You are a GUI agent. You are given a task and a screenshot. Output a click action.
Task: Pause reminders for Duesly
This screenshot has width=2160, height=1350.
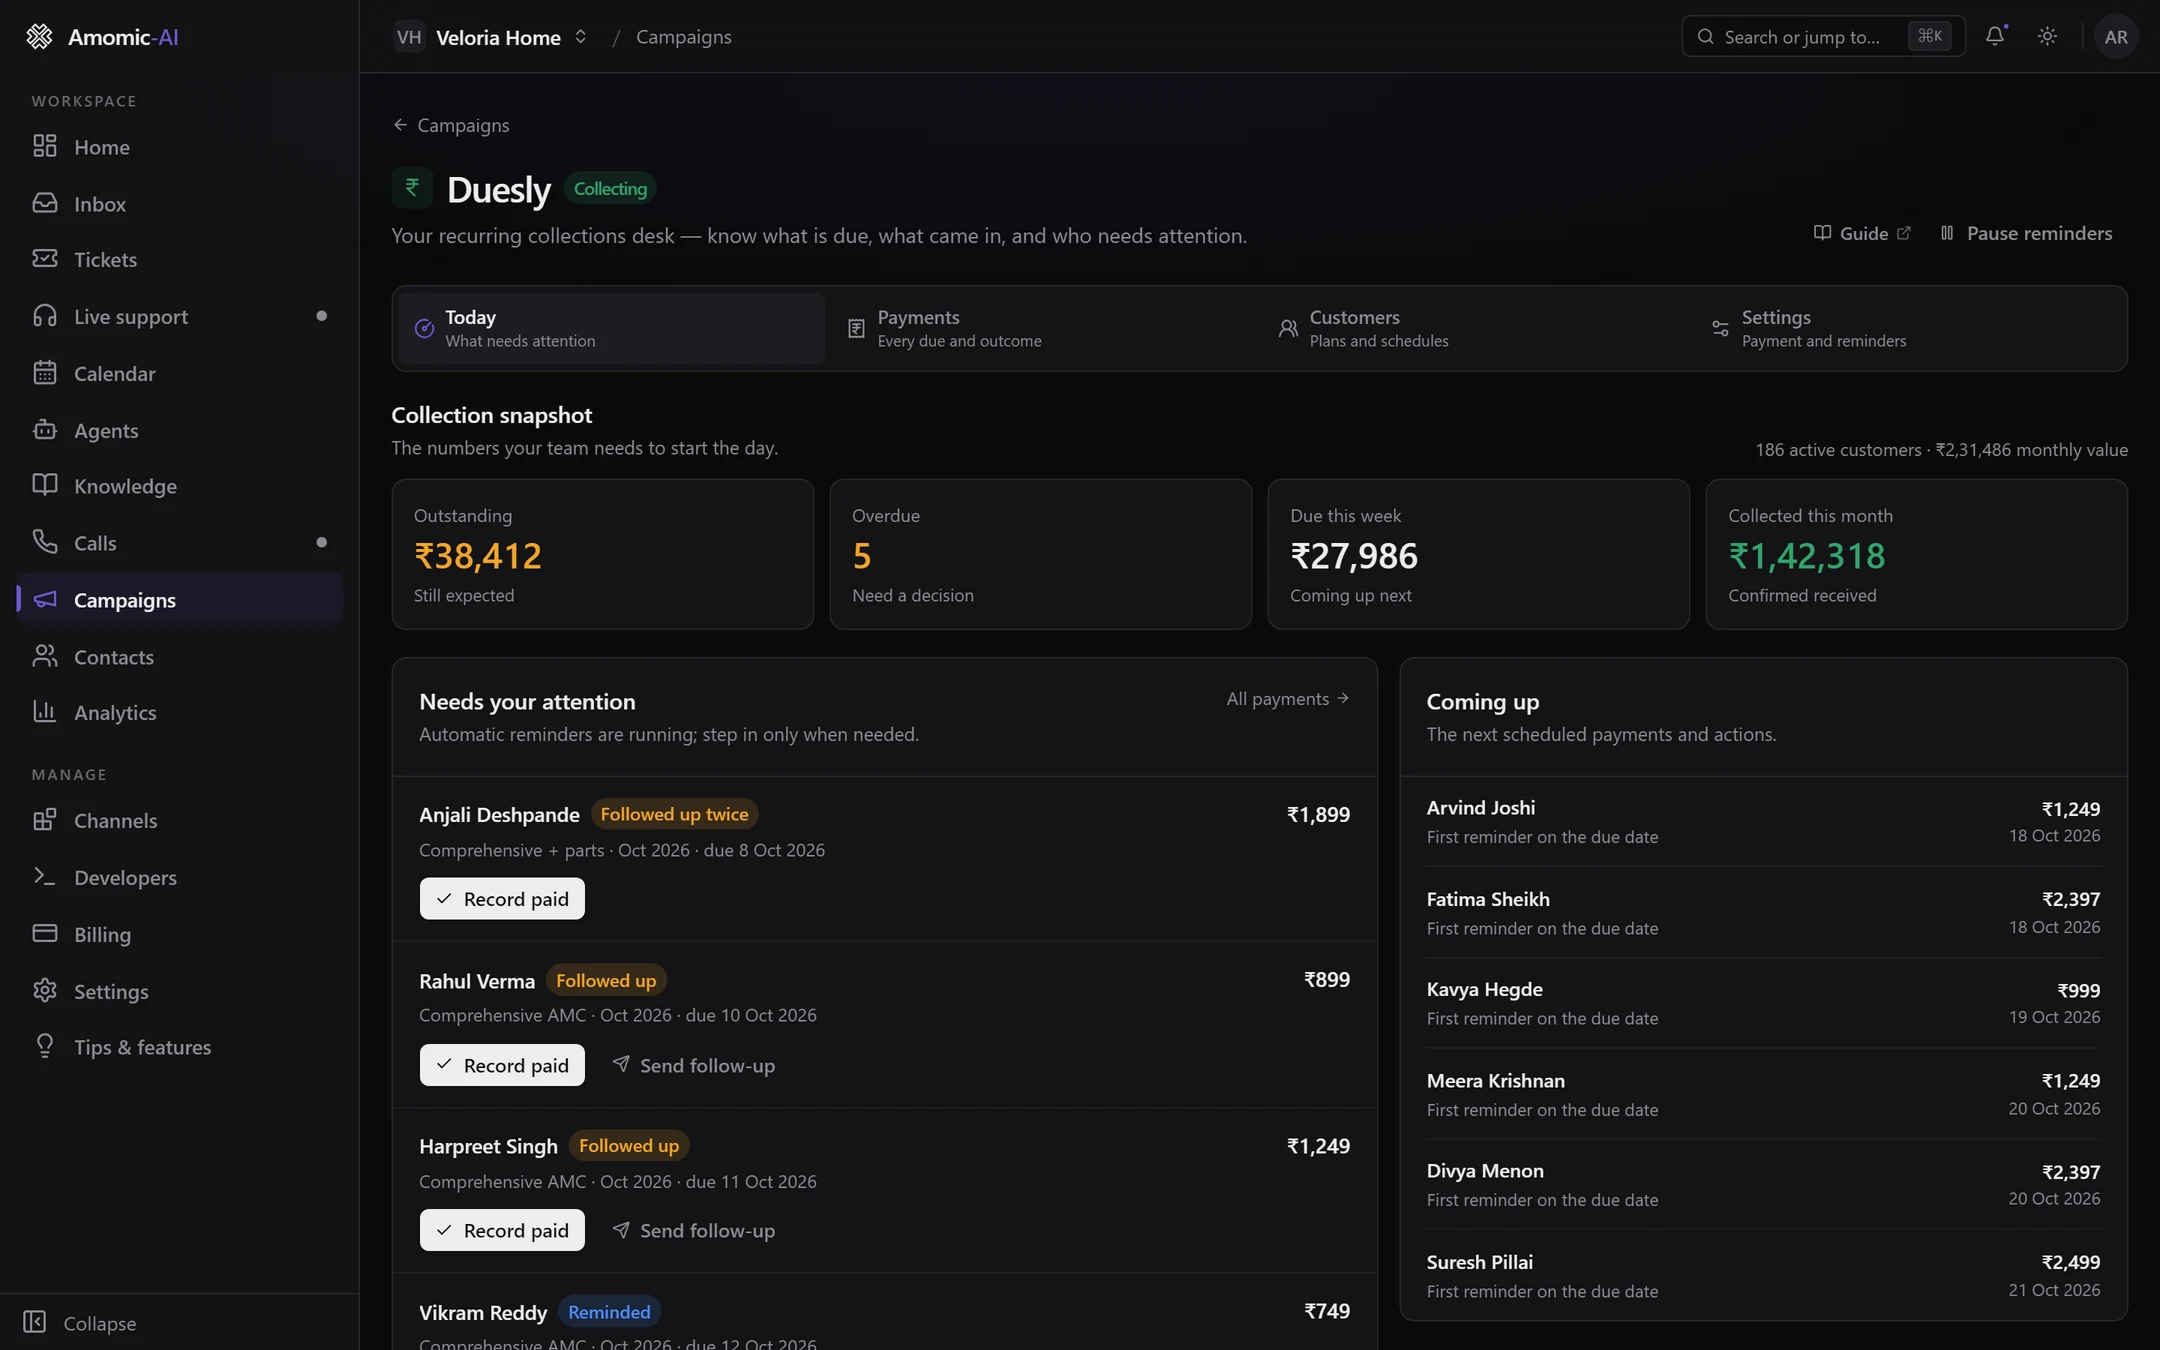pos(2026,233)
